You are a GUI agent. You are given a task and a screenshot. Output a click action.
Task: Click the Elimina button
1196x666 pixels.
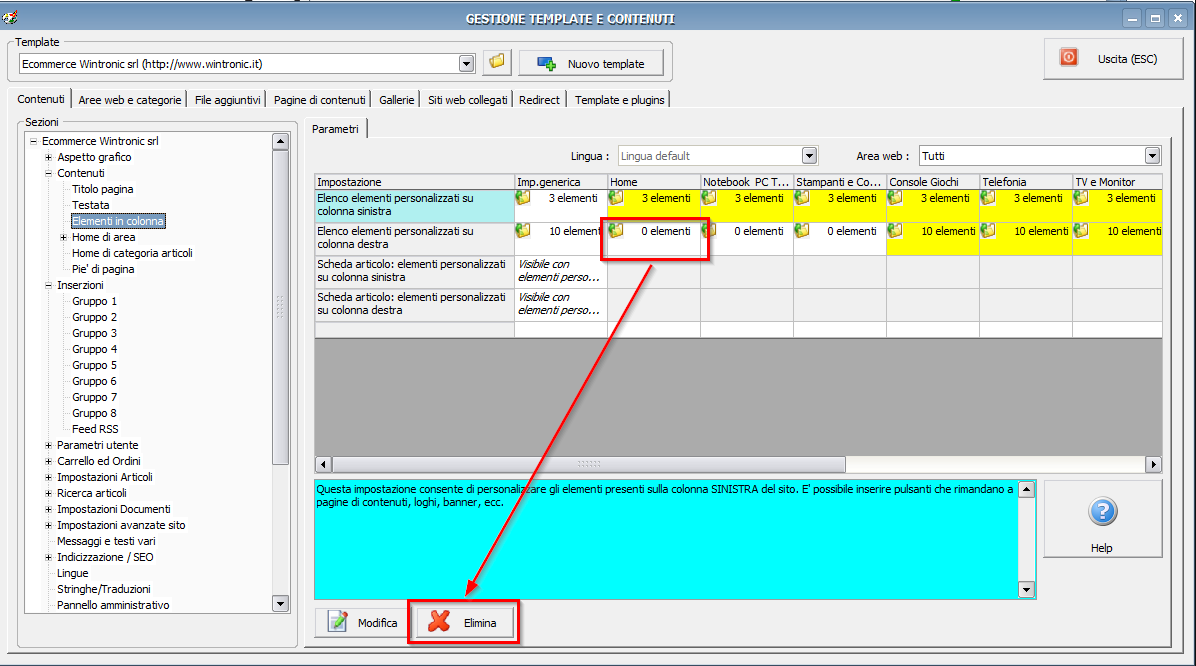point(464,623)
